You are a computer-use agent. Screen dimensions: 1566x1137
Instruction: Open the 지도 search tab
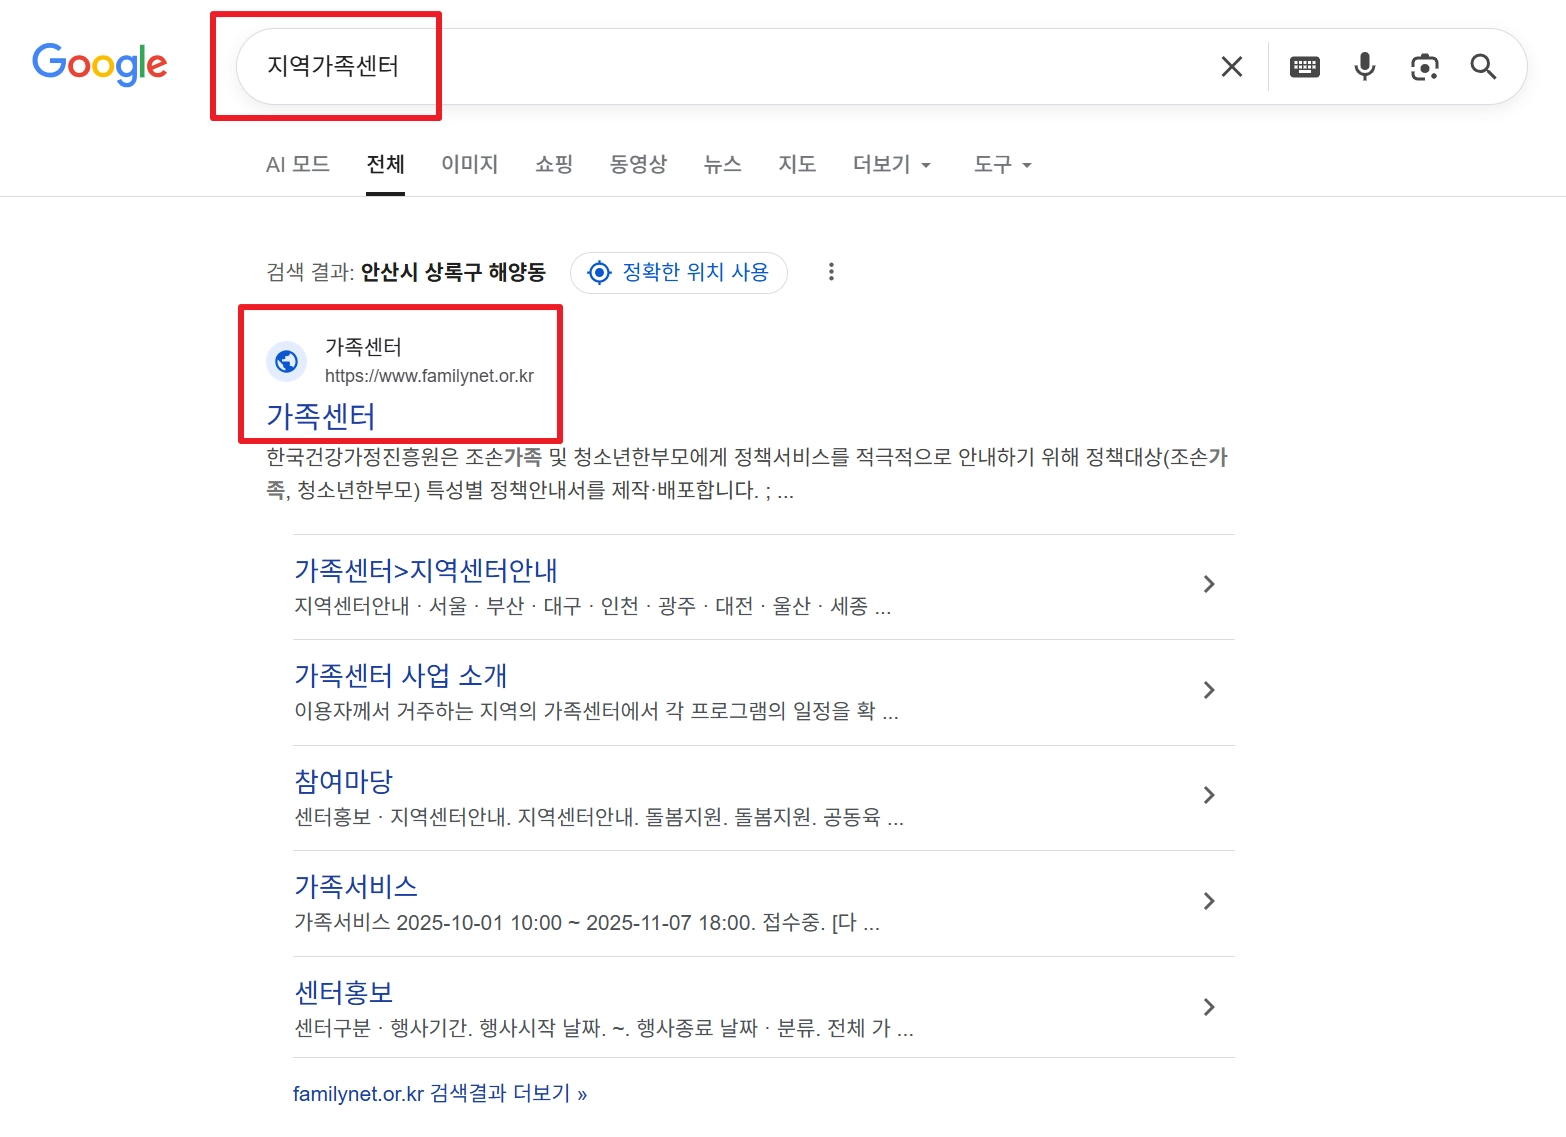pos(797,164)
